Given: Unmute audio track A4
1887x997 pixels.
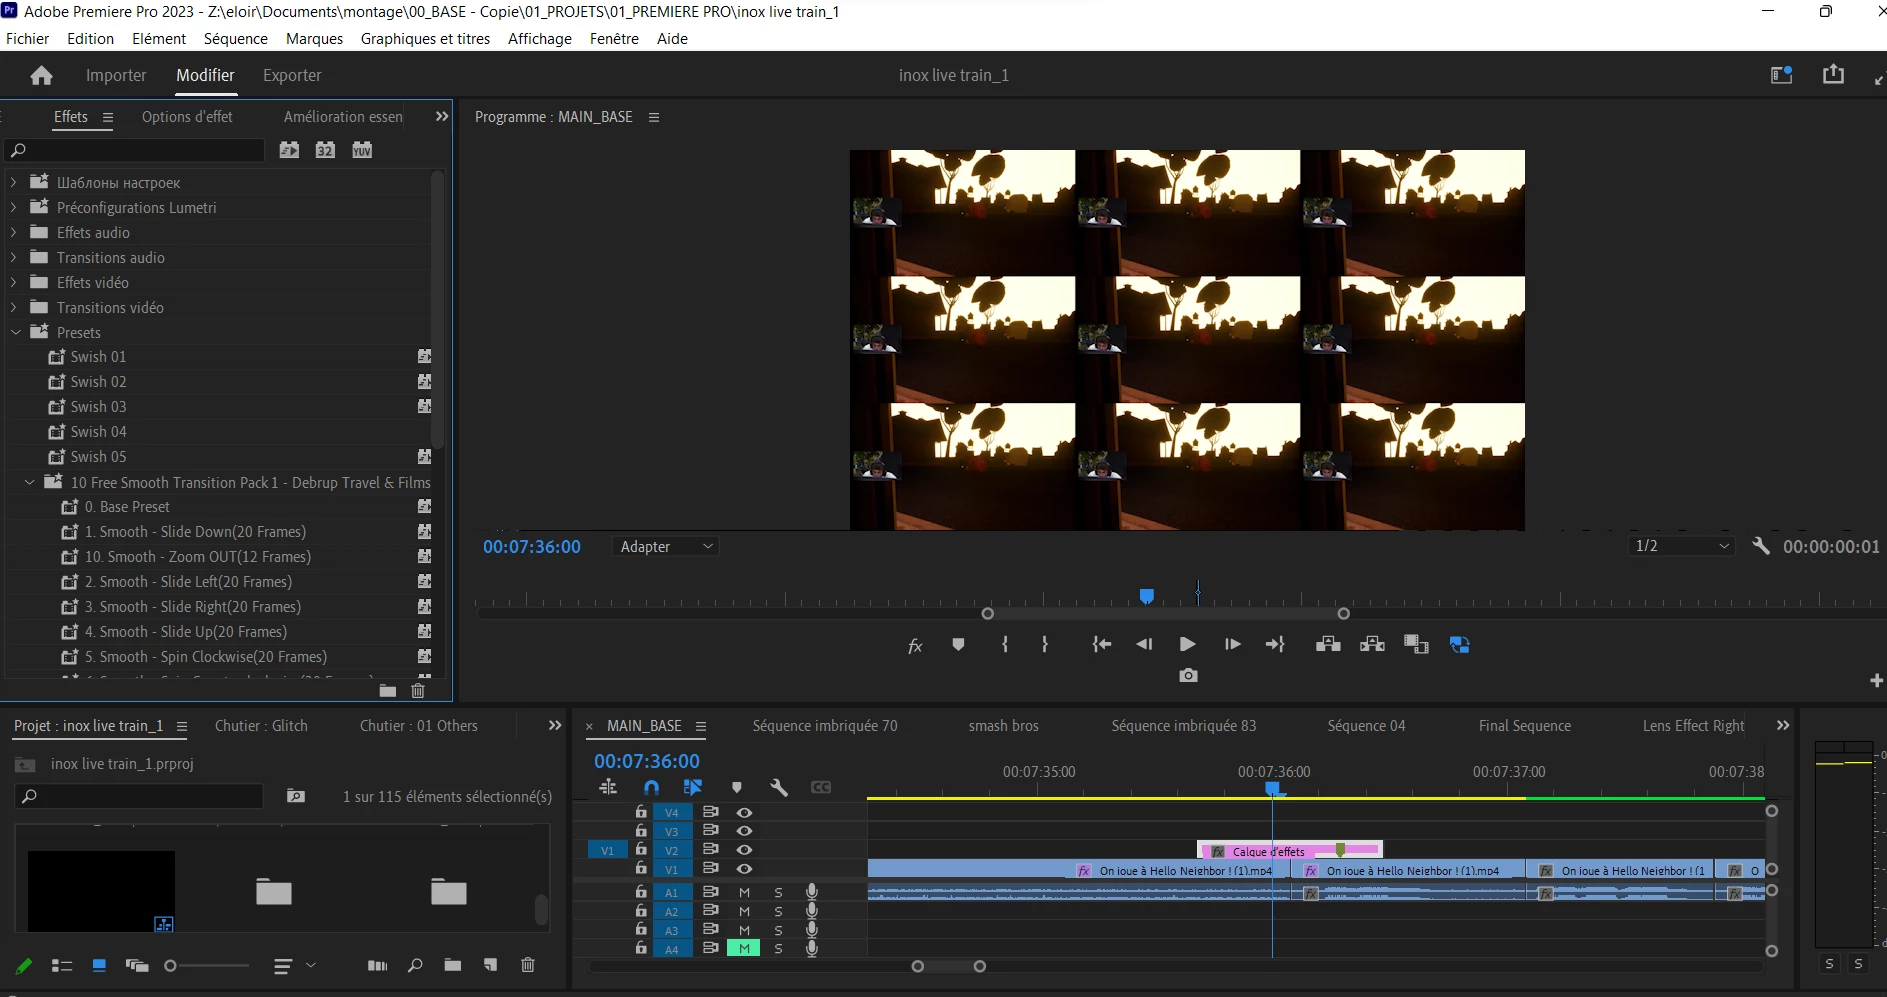Looking at the screenshot, I should [x=744, y=948].
